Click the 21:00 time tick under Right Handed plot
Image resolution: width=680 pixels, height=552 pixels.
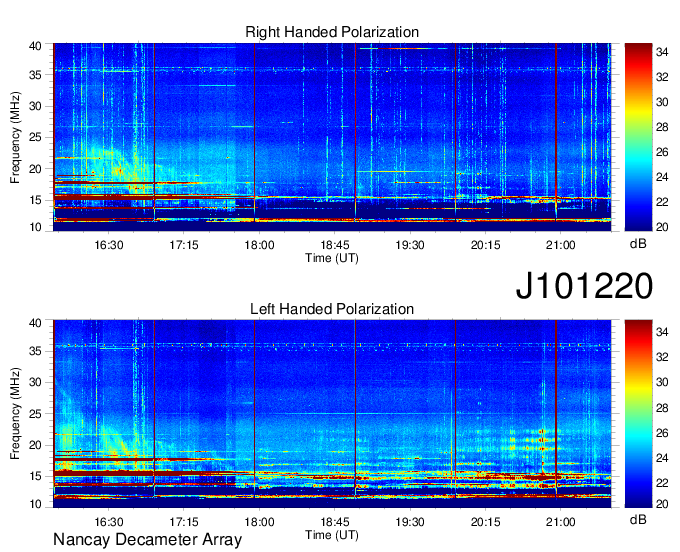pyautogui.click(x=561, y=245)
